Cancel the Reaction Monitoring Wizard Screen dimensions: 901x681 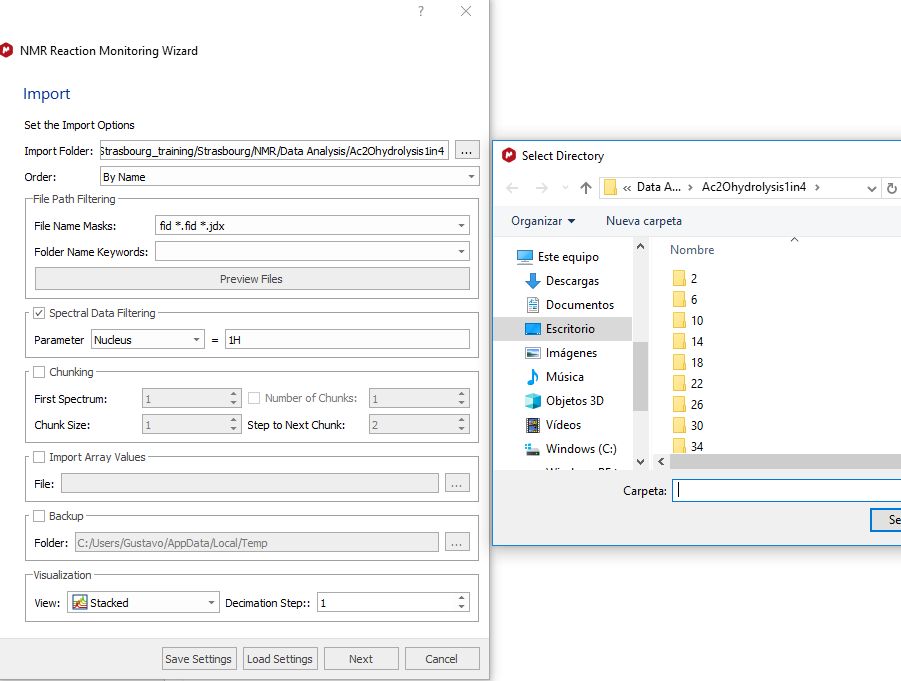click(441, 659)
